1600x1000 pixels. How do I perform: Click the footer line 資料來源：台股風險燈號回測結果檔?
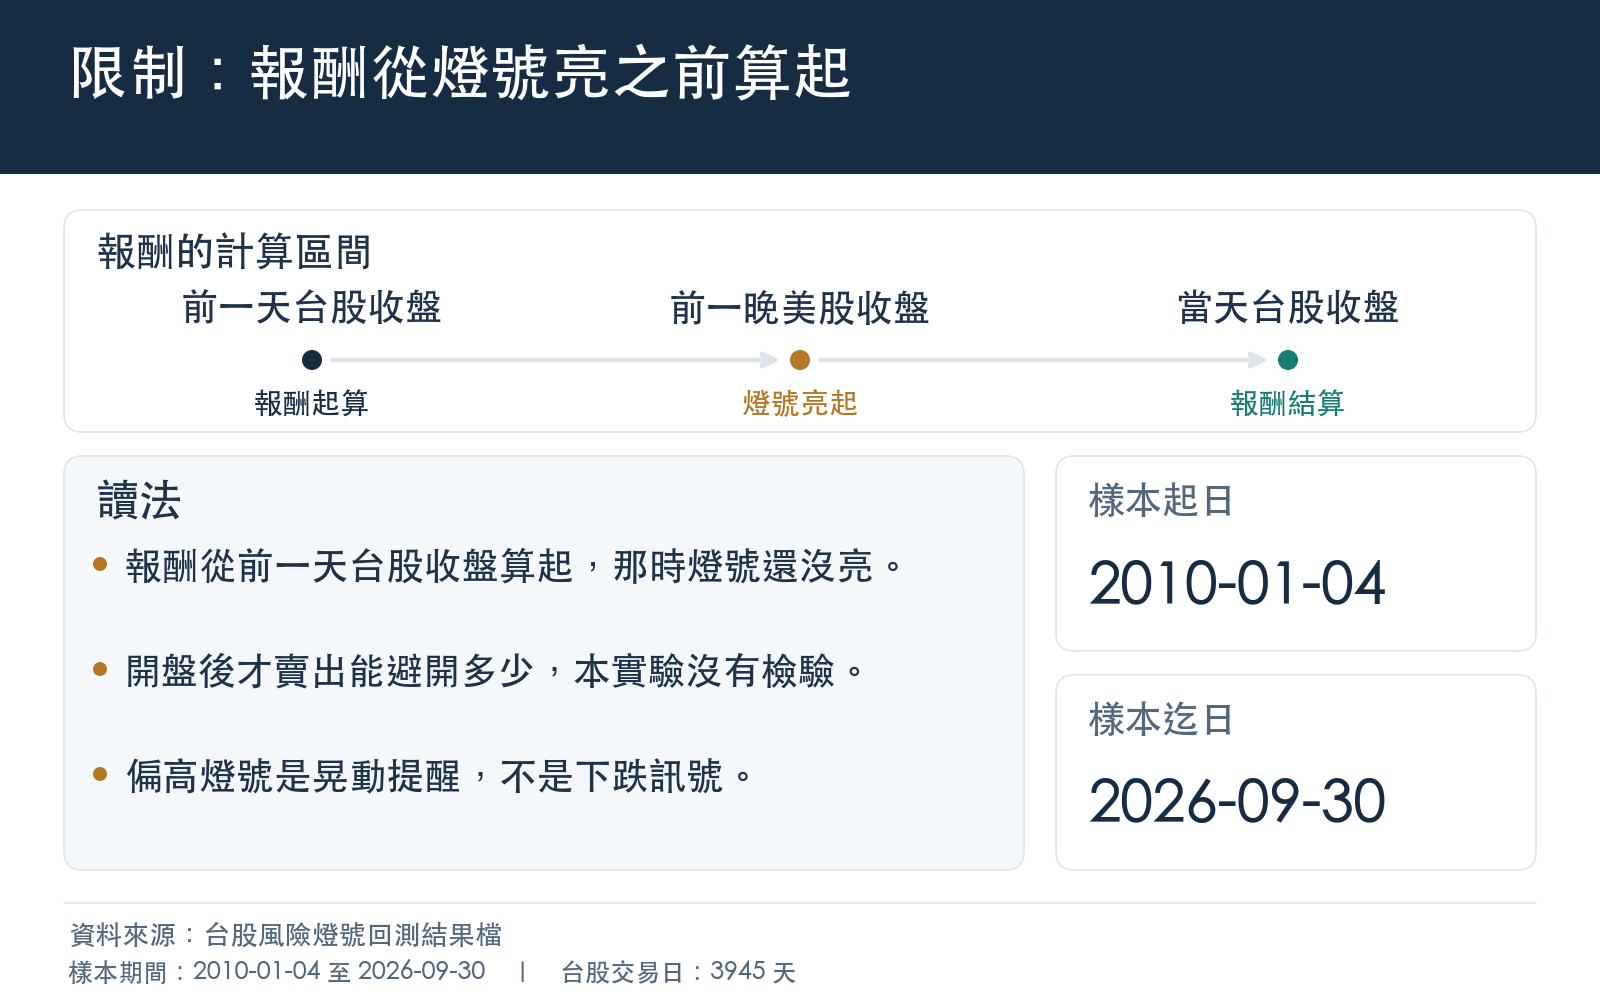tap(286, 935)
